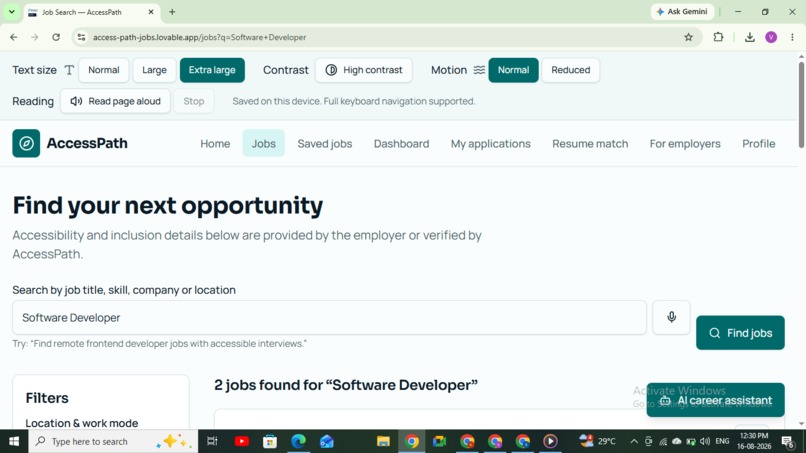The height and width of the screenshot is (453, 806).
Task: Click "2 jobs found for “Software Developer”" heading
Action: [346, 385]
